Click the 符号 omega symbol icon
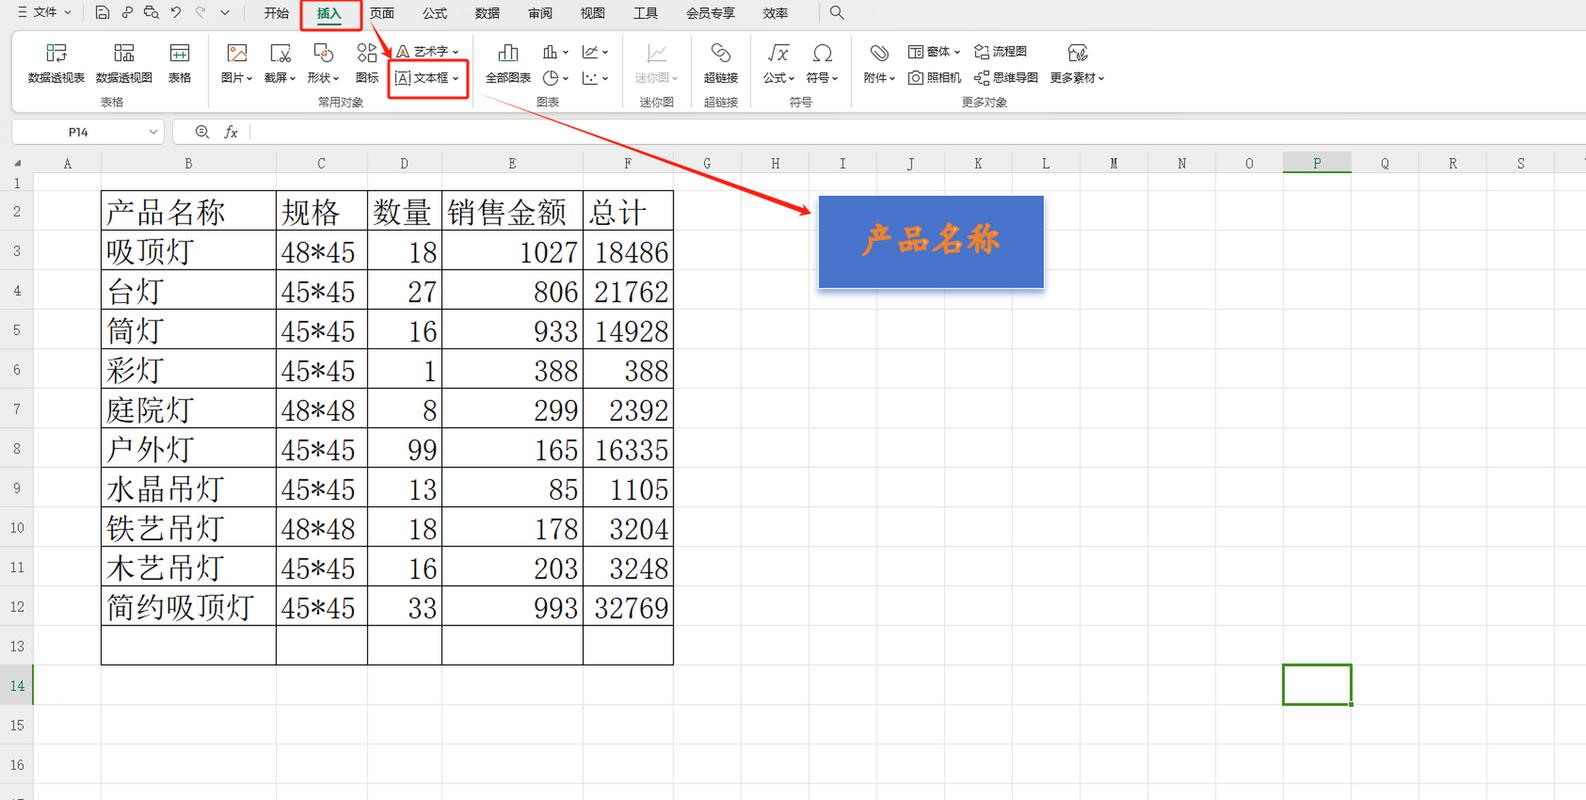Viewport: 1586px width, 800px height. click(x=822, y=53)
